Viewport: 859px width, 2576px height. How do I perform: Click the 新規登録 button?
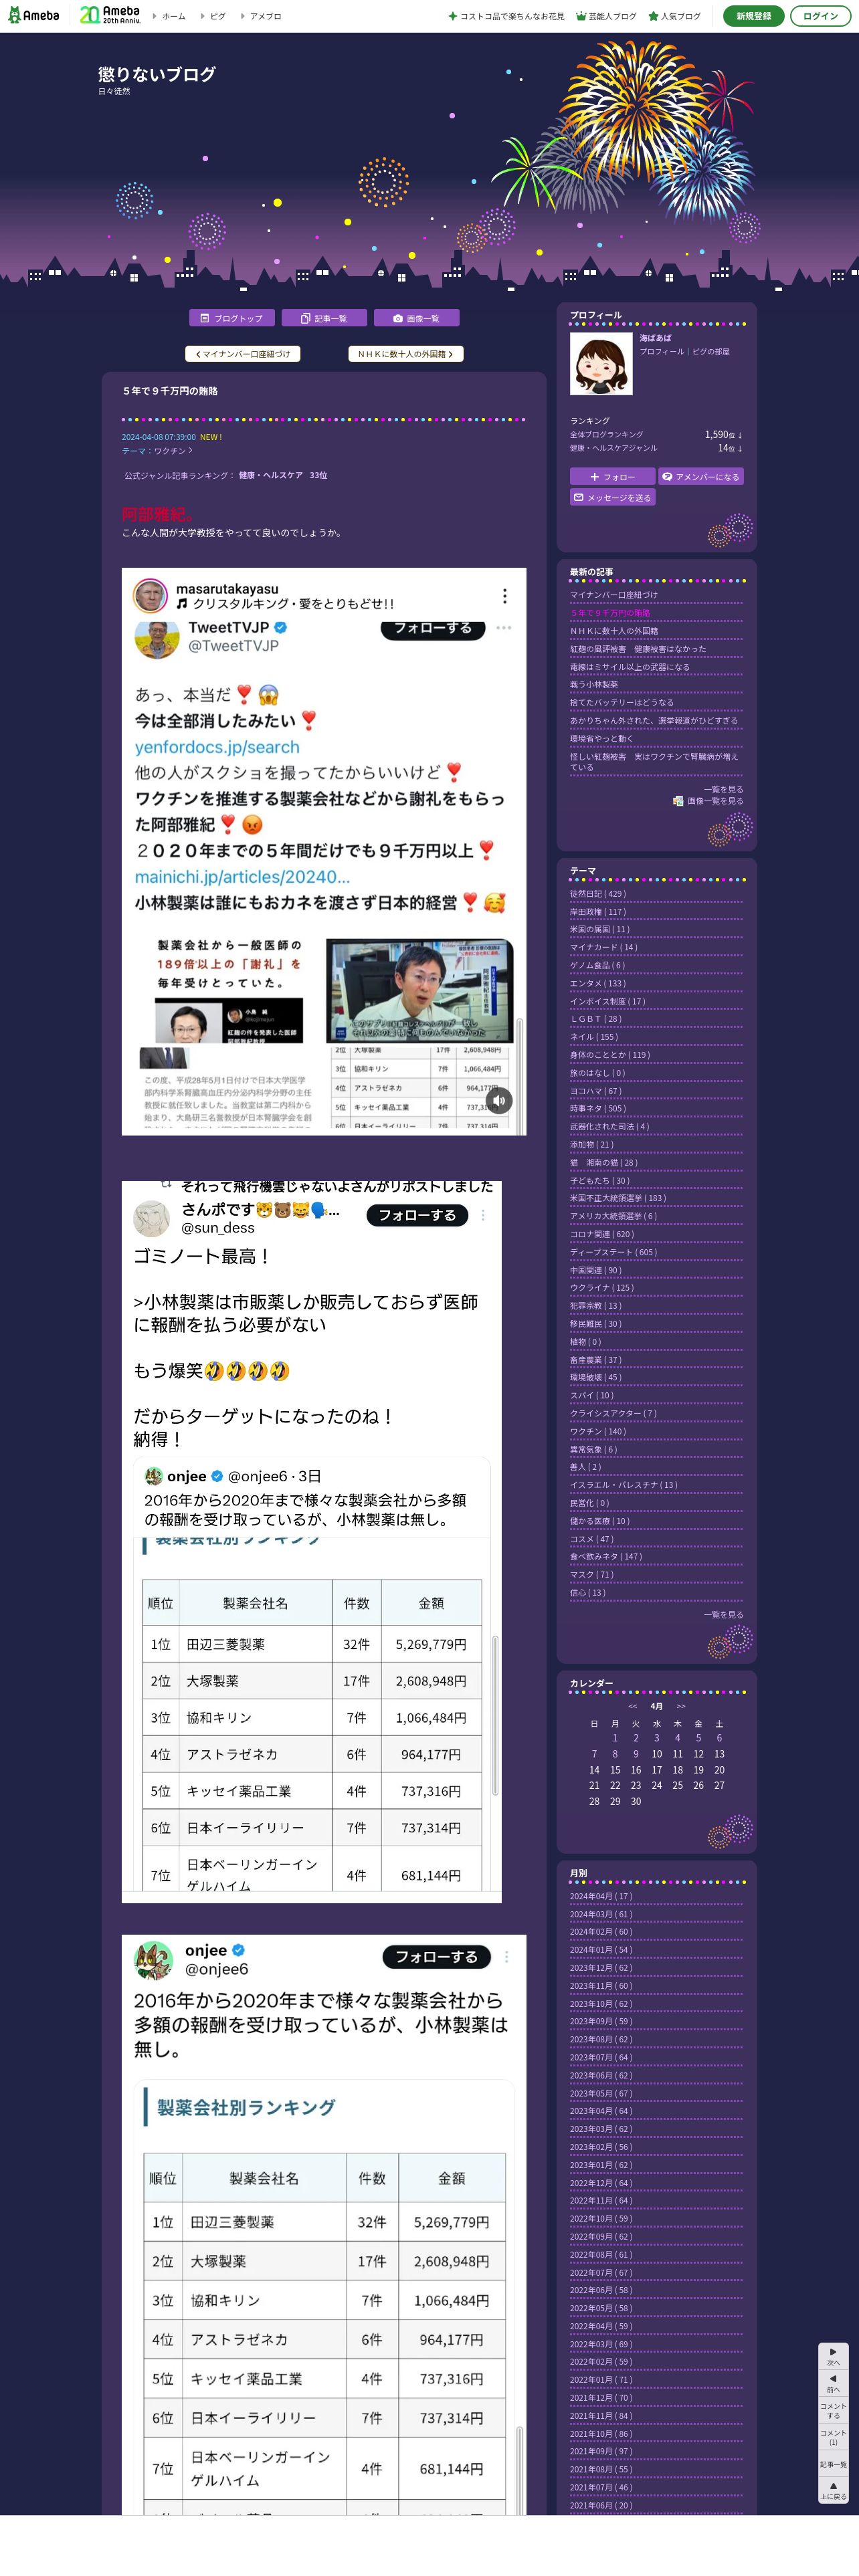coord(753,16)
